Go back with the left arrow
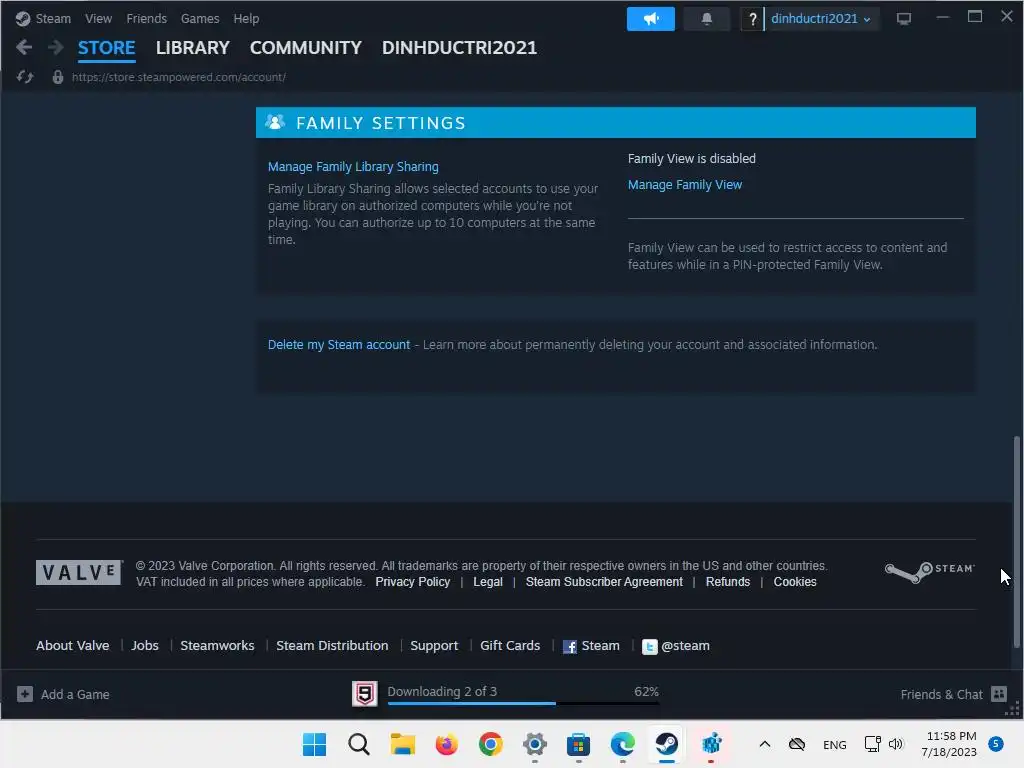Viewport: 1024px width, 768px height. tap(24, 47)
